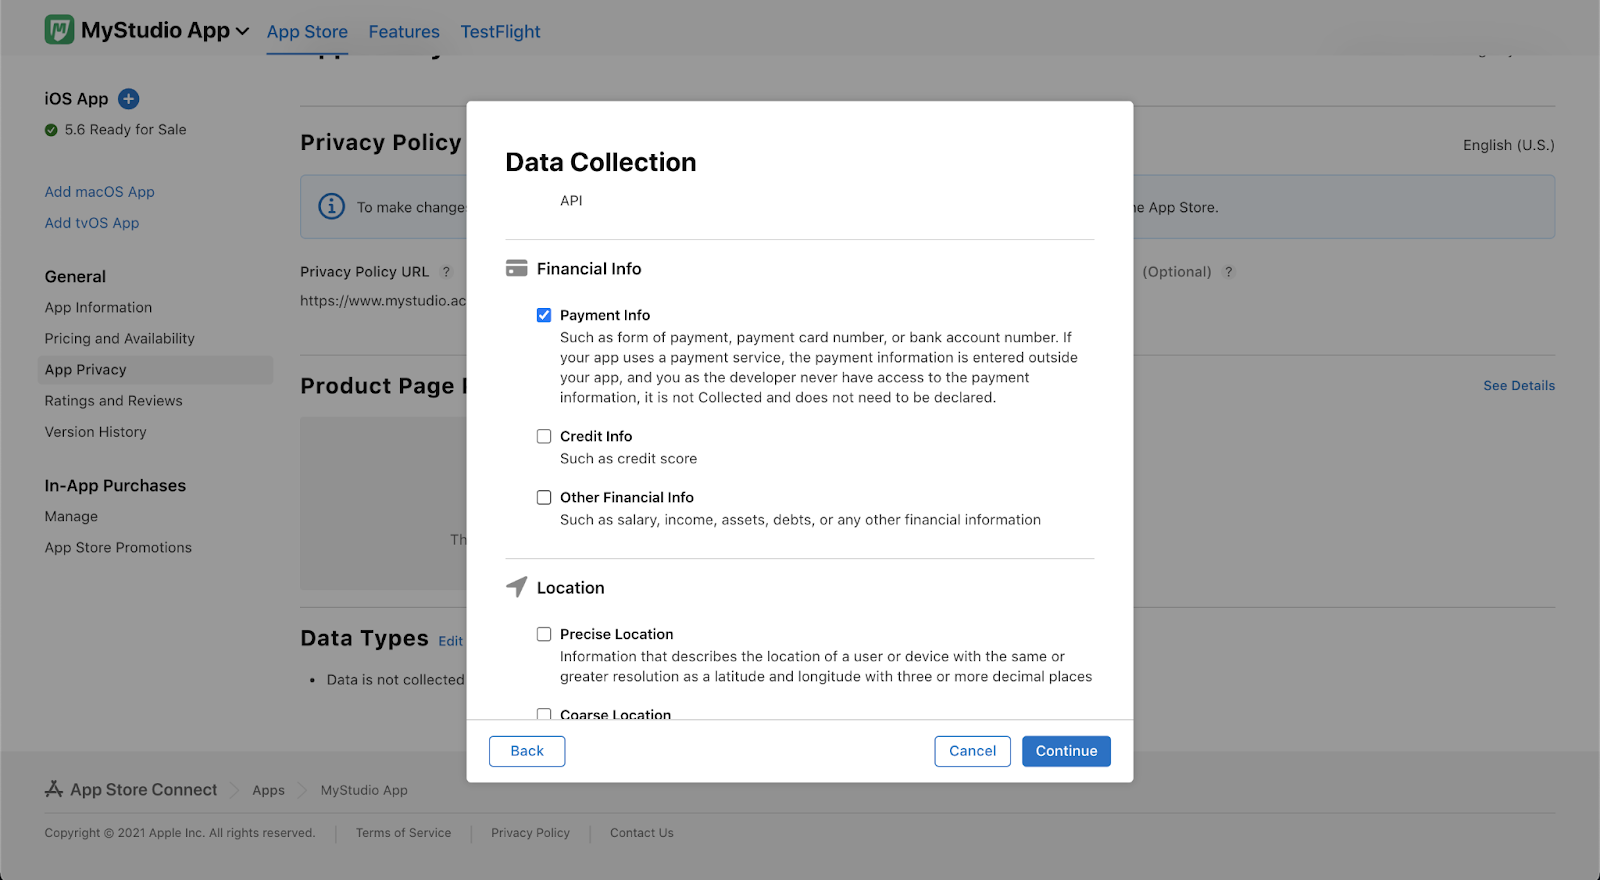Viewport: 1600px width, 880px height.
Task: Check the Coarse Location checkbox
Action: point(544,714)
